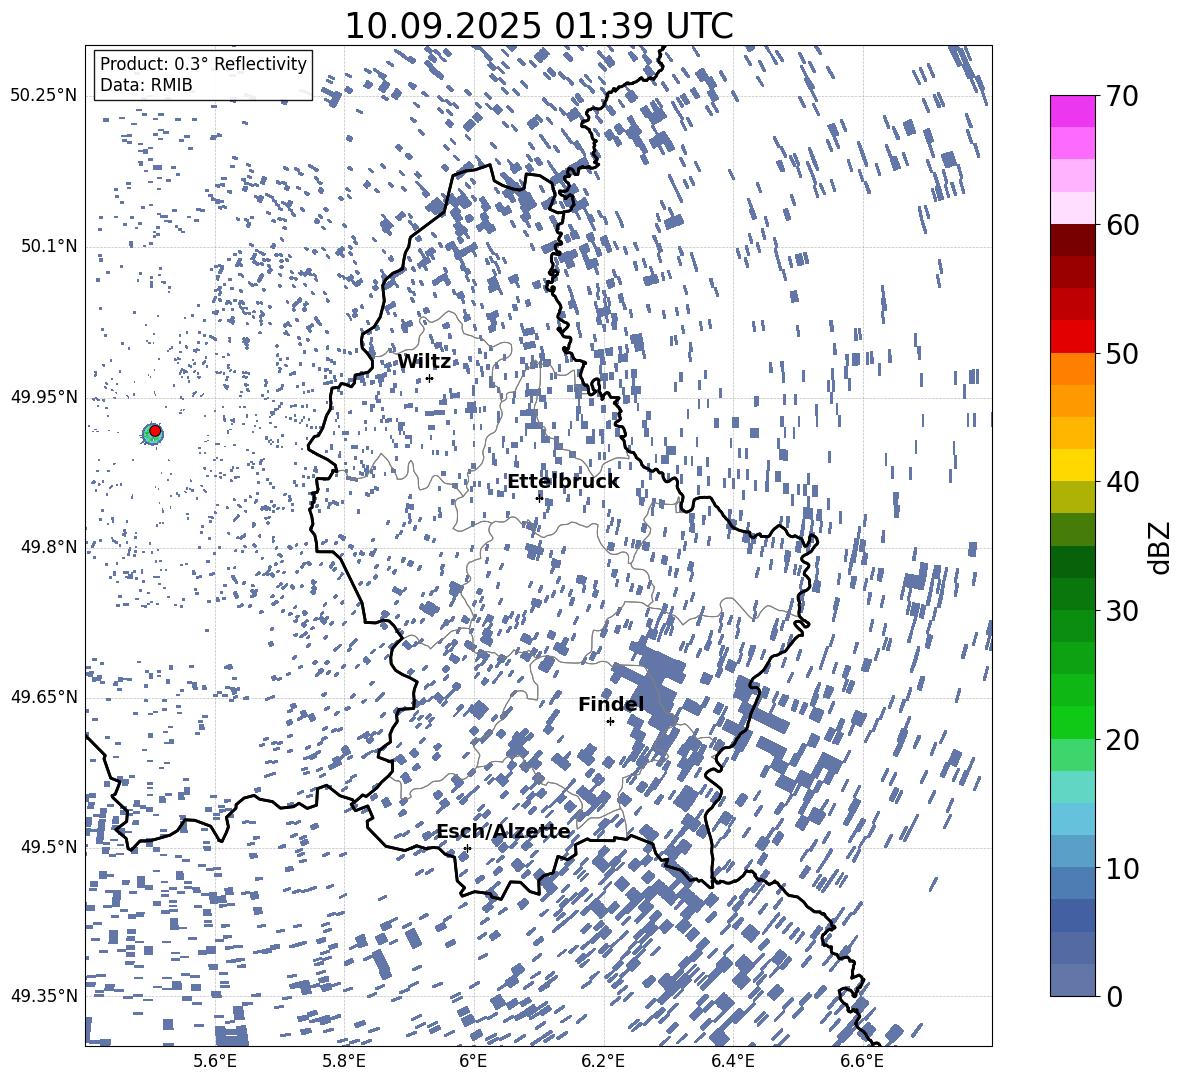The image size is (1184, 1081).
Task: Click the 60 colorbar tick label
Action: tap(1121, 225)
